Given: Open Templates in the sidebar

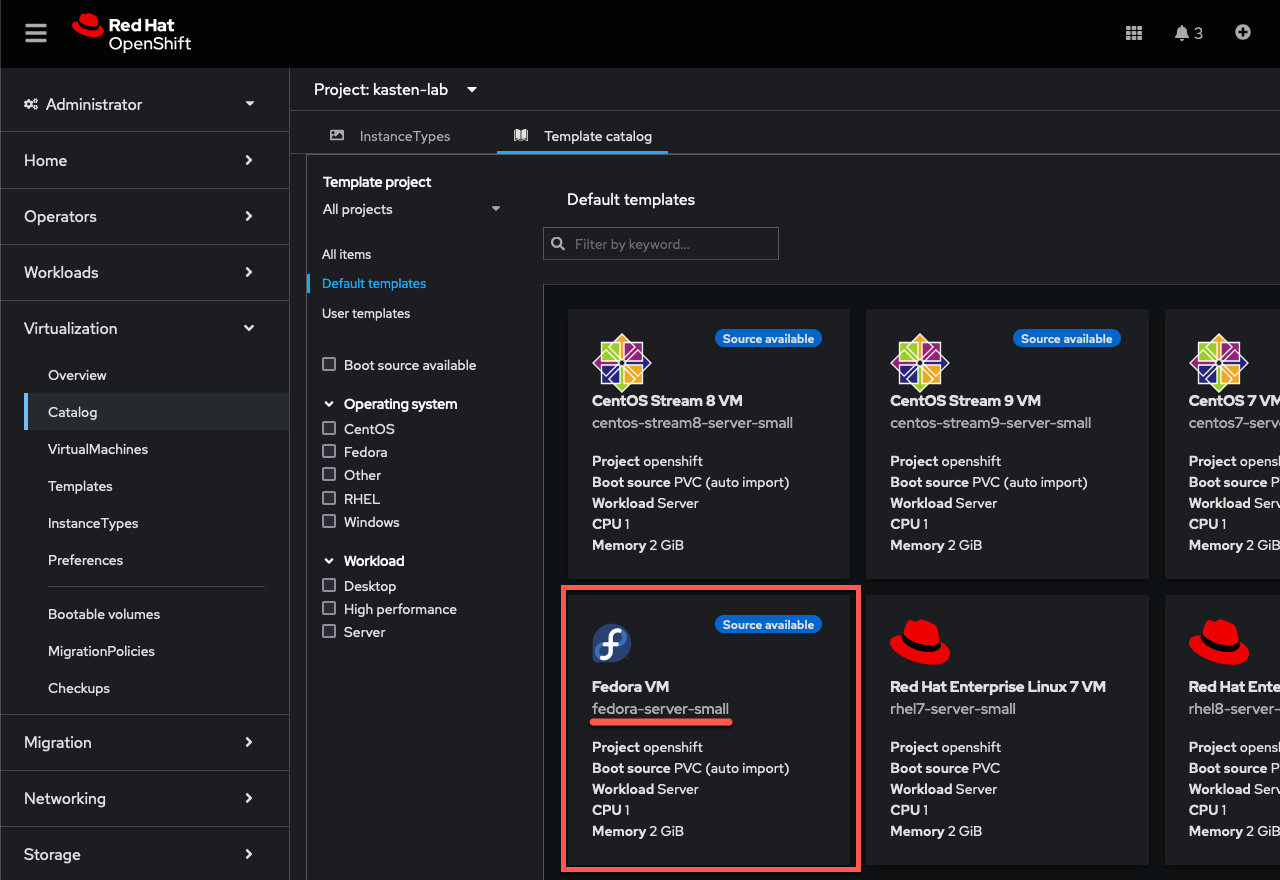Looking at the screenshot, I should pos(80,486).
